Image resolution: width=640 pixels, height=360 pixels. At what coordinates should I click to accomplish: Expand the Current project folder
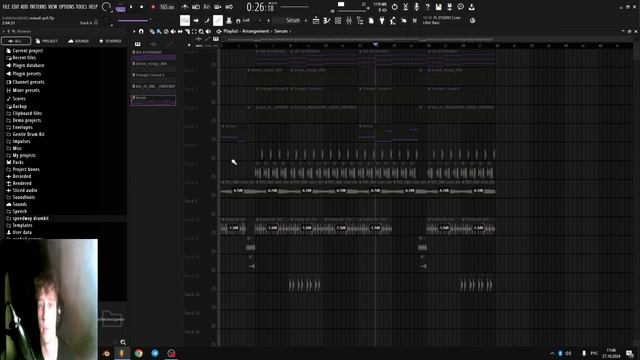pos(24,51)
